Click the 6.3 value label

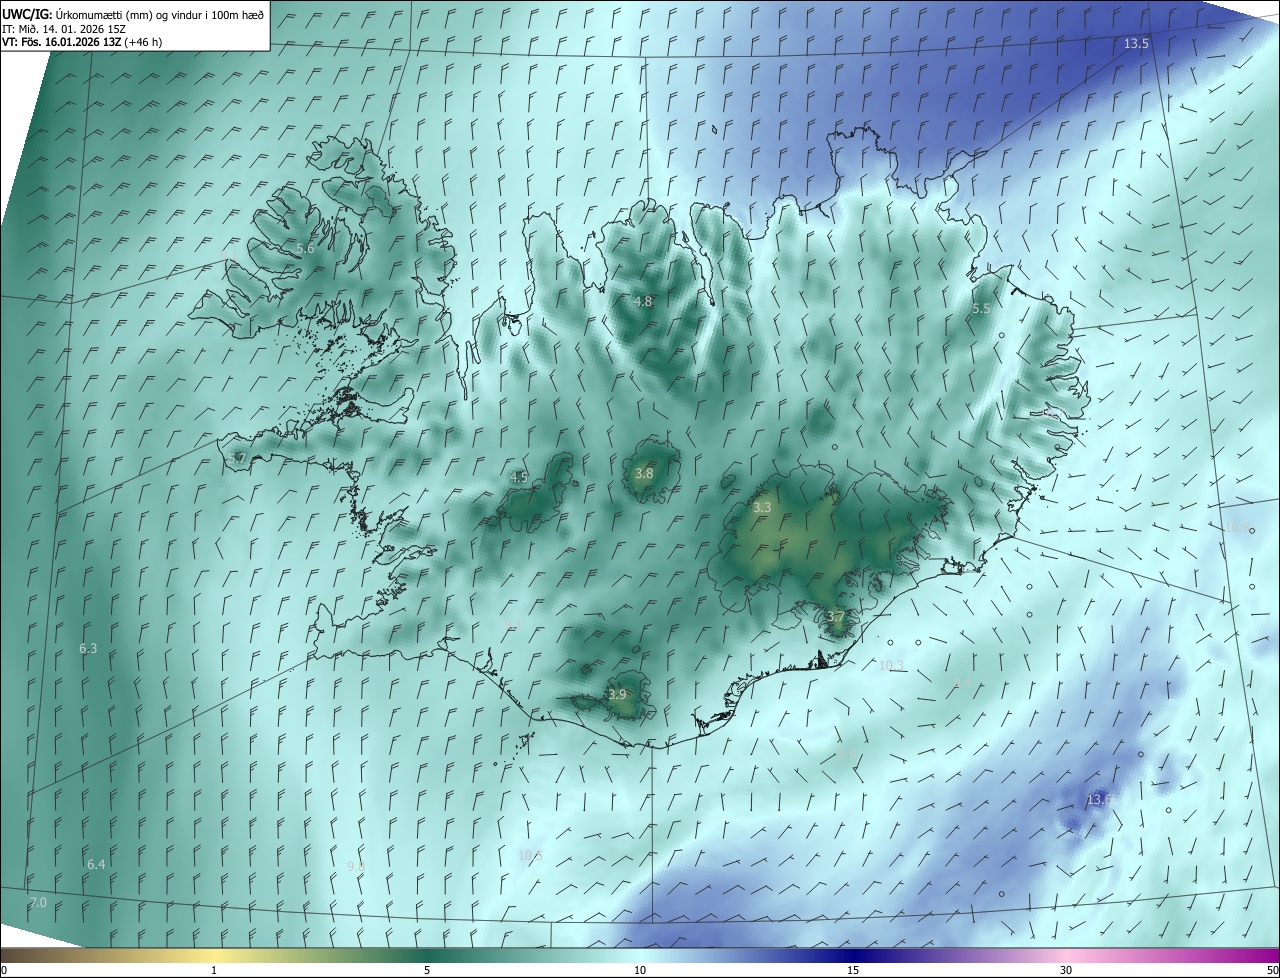pos(88,649)
